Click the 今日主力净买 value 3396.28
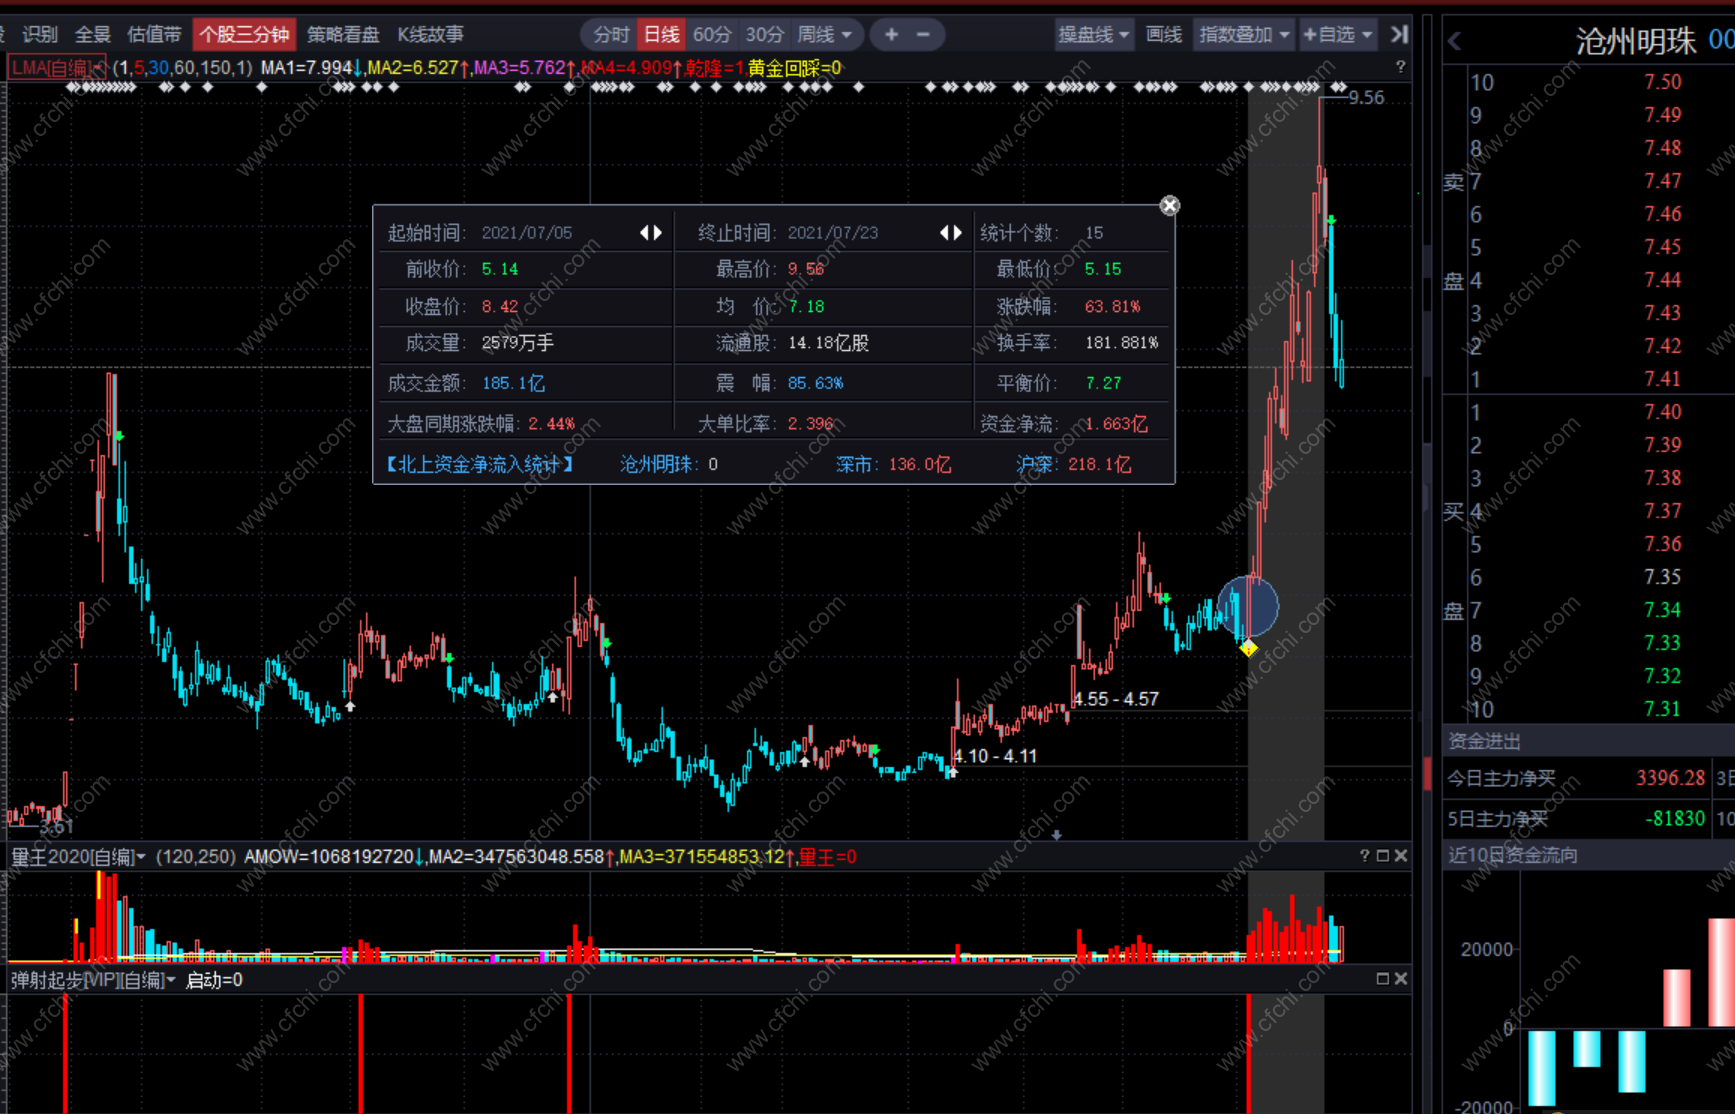The width and height of the screenshot is (1735, 1114). point(1671,778)
